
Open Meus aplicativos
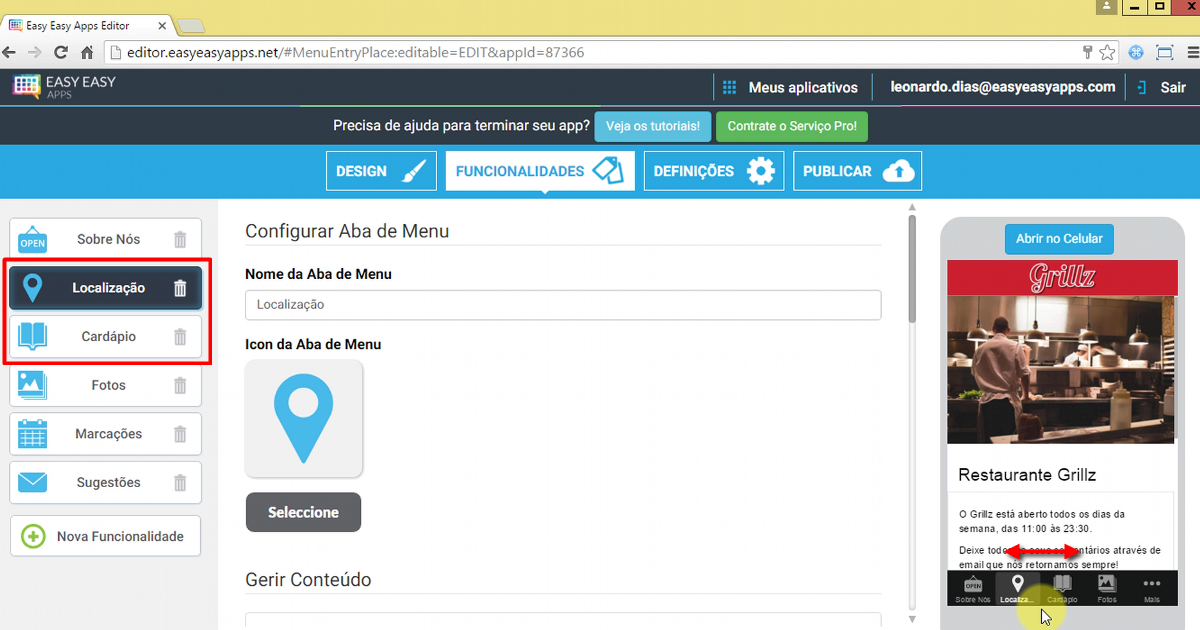click(790, 88)
